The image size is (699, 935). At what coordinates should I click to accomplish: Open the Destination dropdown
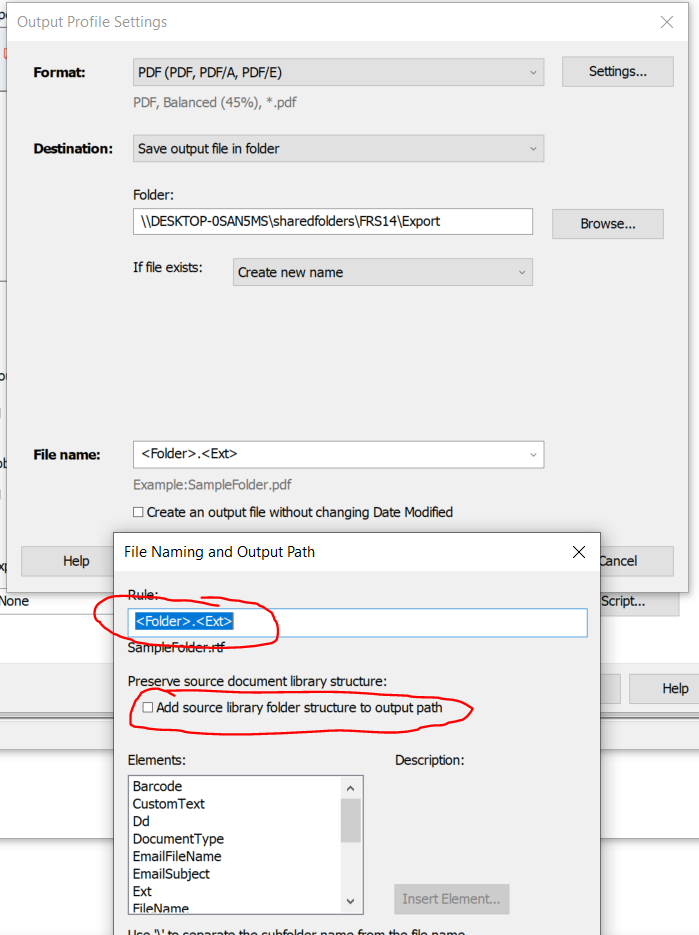click(x=338, y=148)
